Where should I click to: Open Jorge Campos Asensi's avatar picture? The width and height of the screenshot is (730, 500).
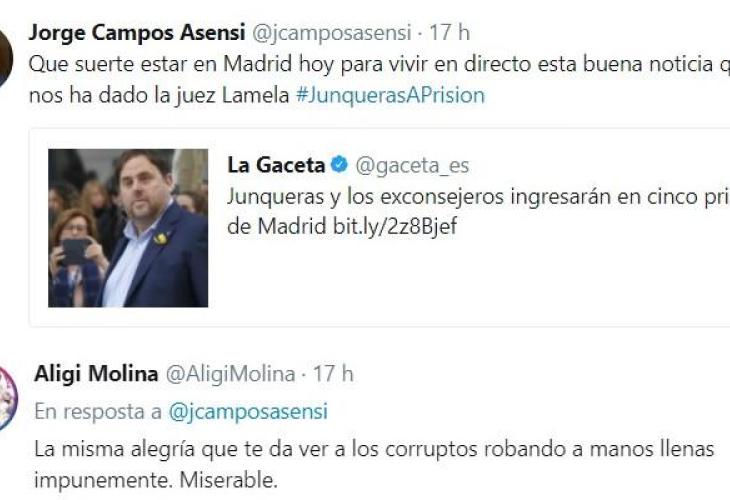[6, 58]
